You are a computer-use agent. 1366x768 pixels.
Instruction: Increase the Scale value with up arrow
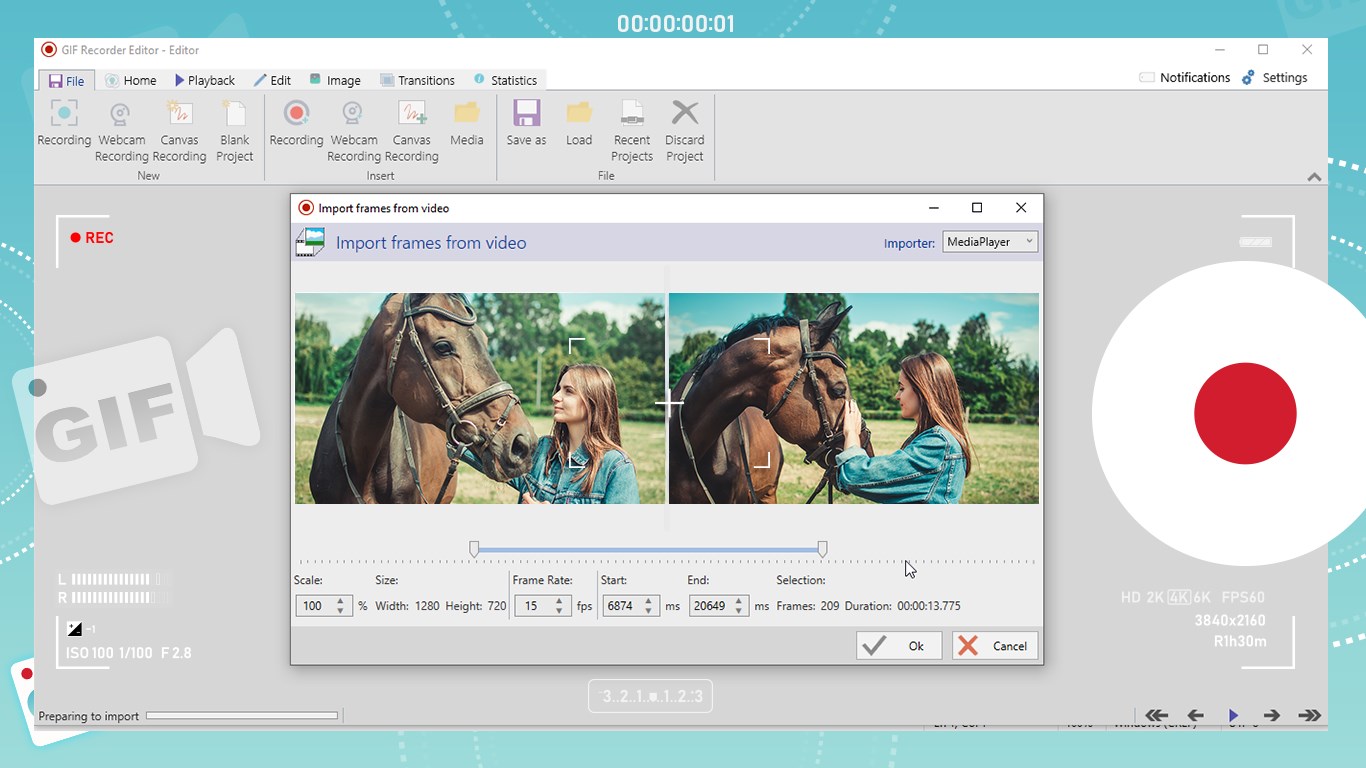point(341,602)
